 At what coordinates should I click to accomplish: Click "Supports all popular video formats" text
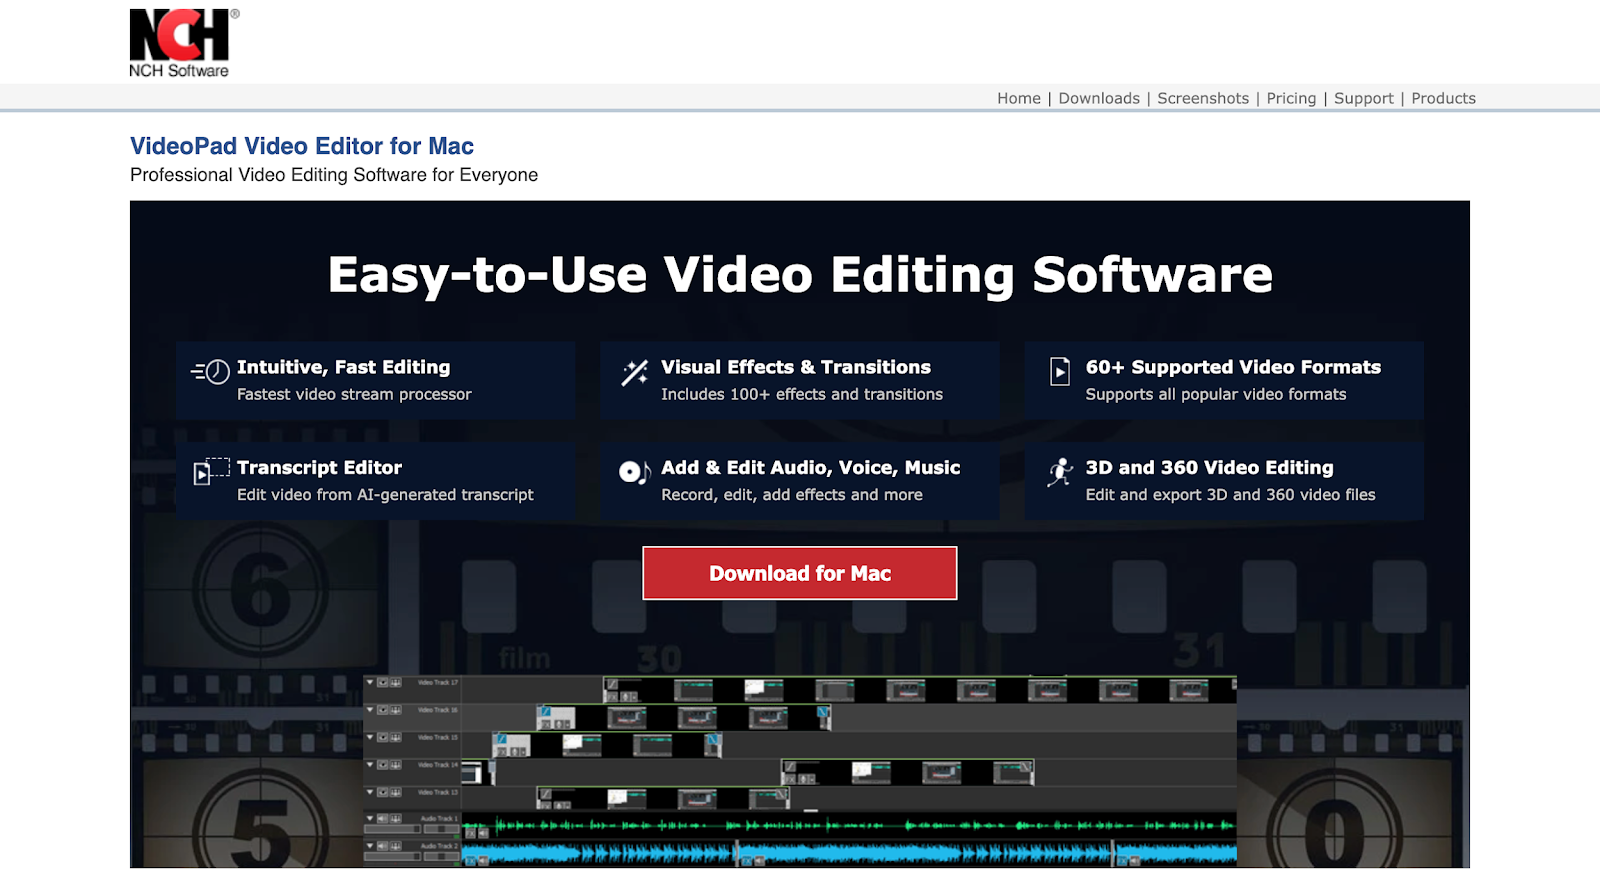point(1216,394)
